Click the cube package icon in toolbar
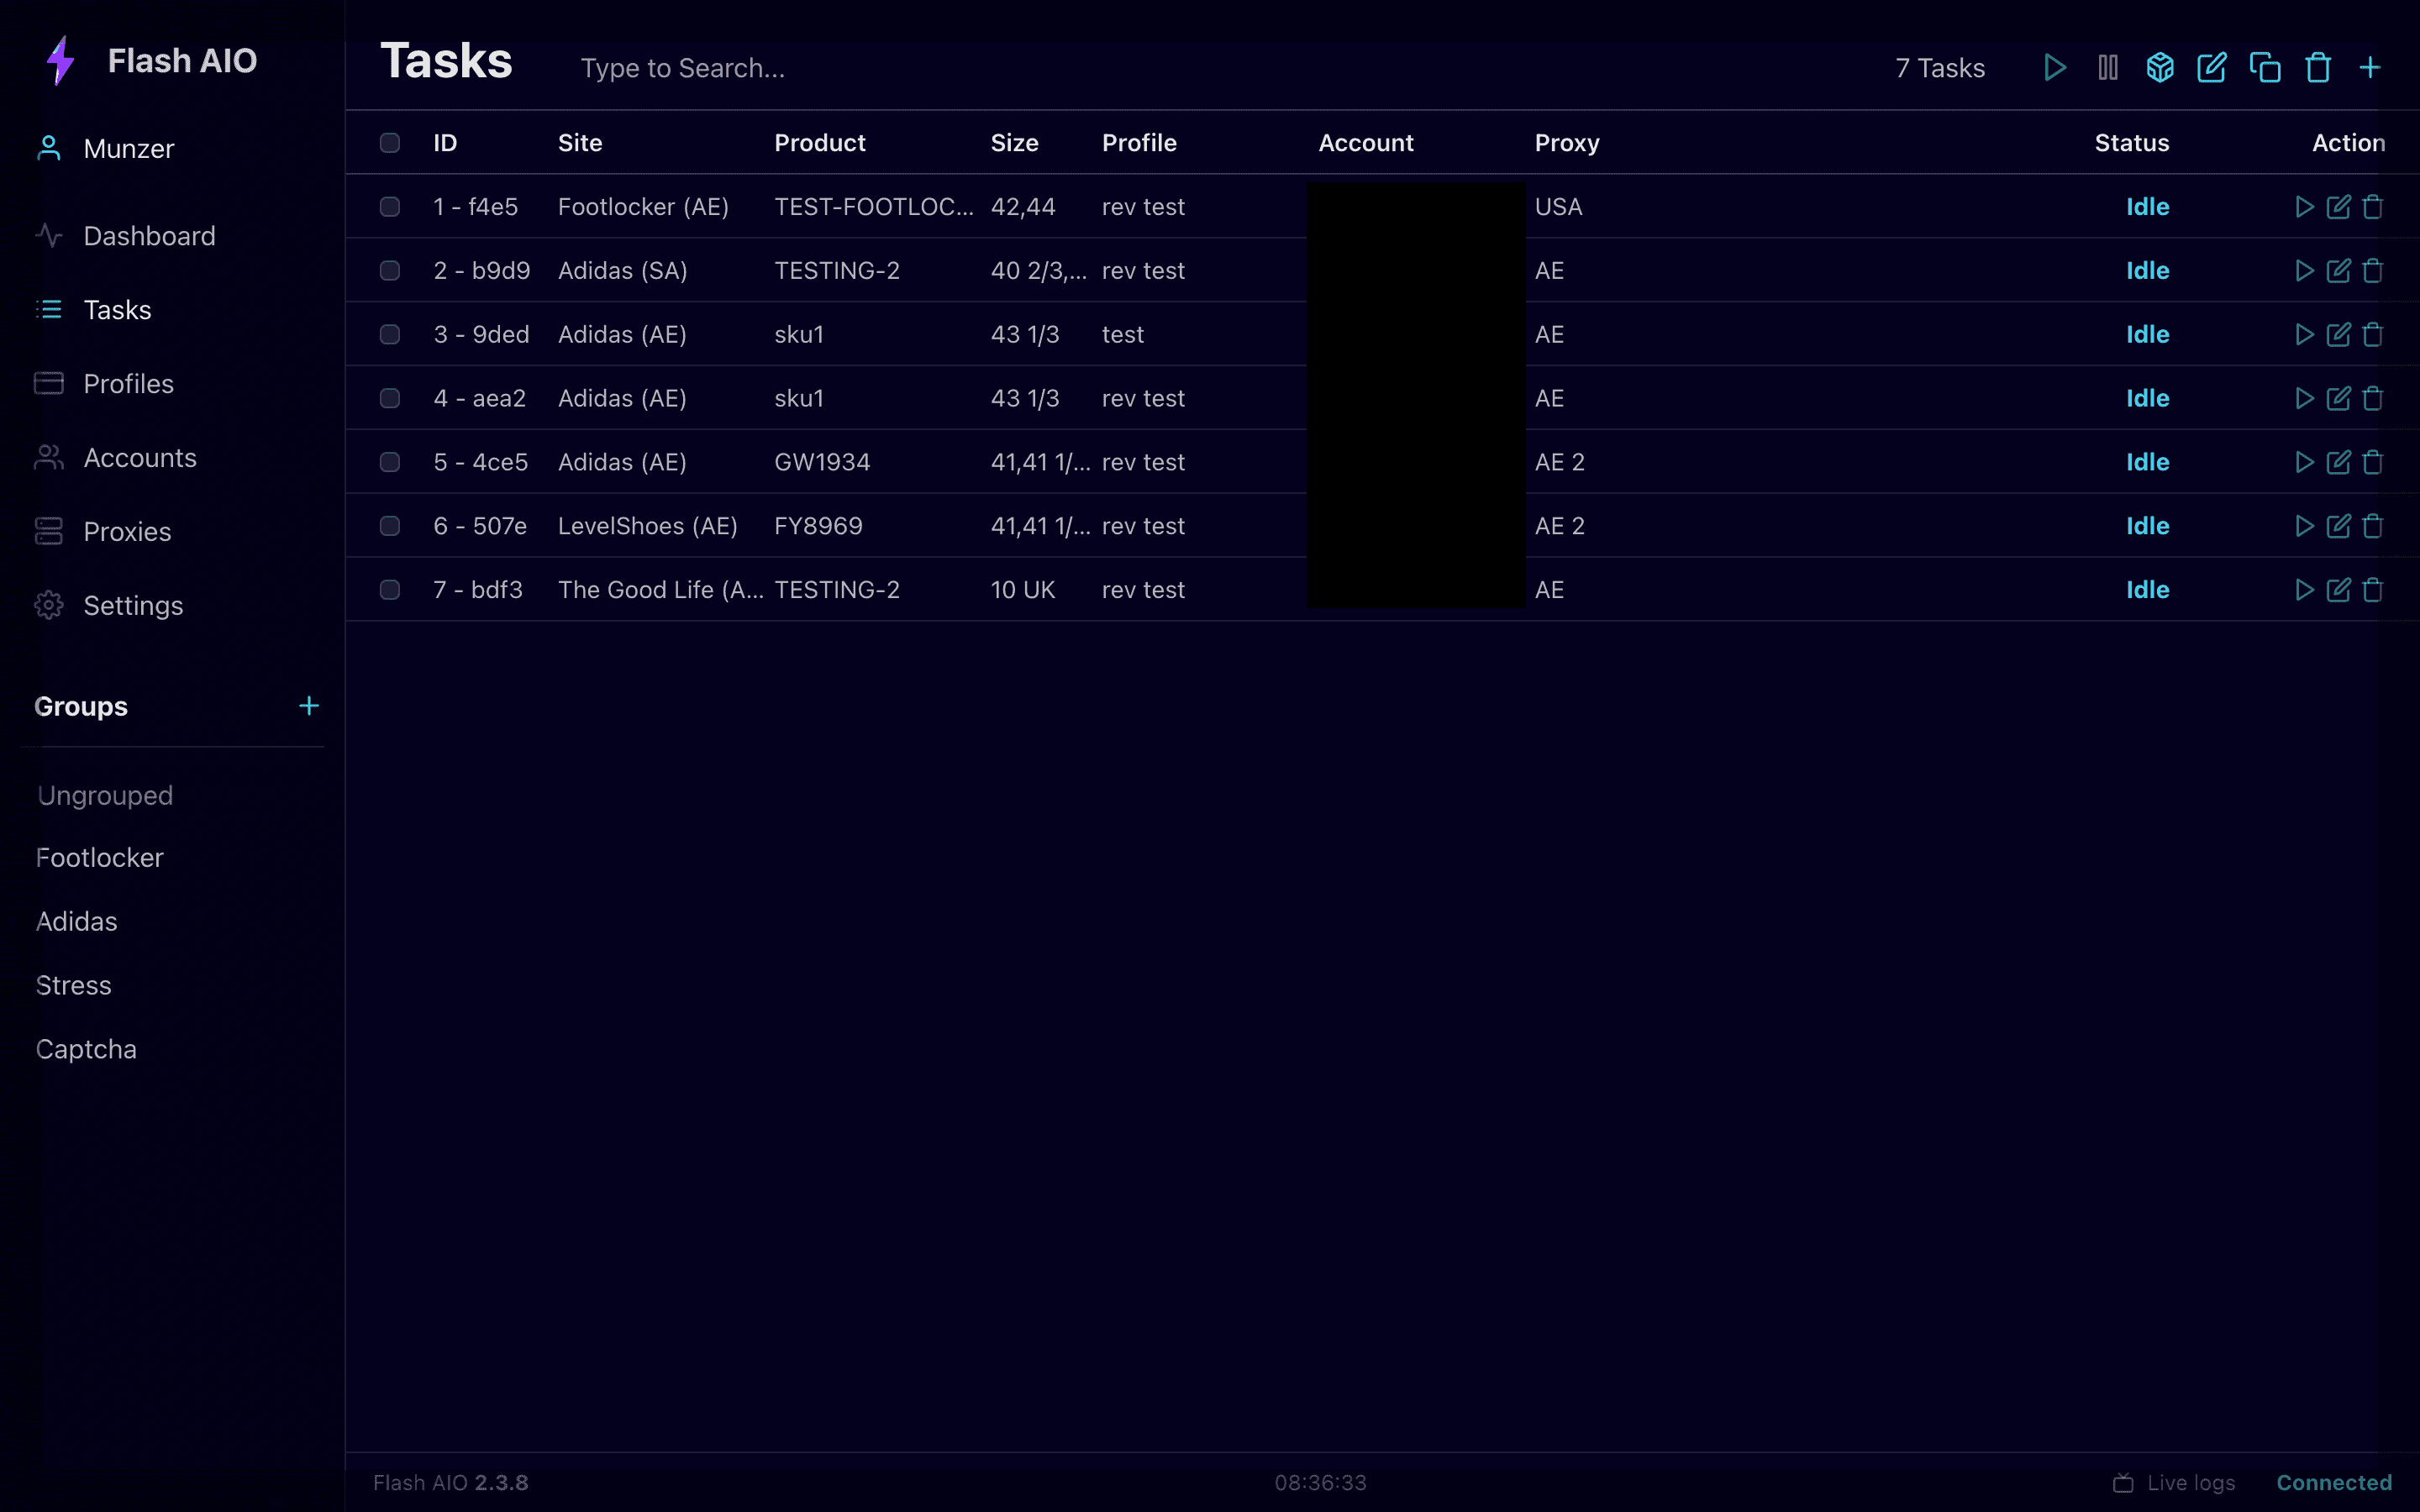2420x1512 pixels. [x=2160, y=68]
